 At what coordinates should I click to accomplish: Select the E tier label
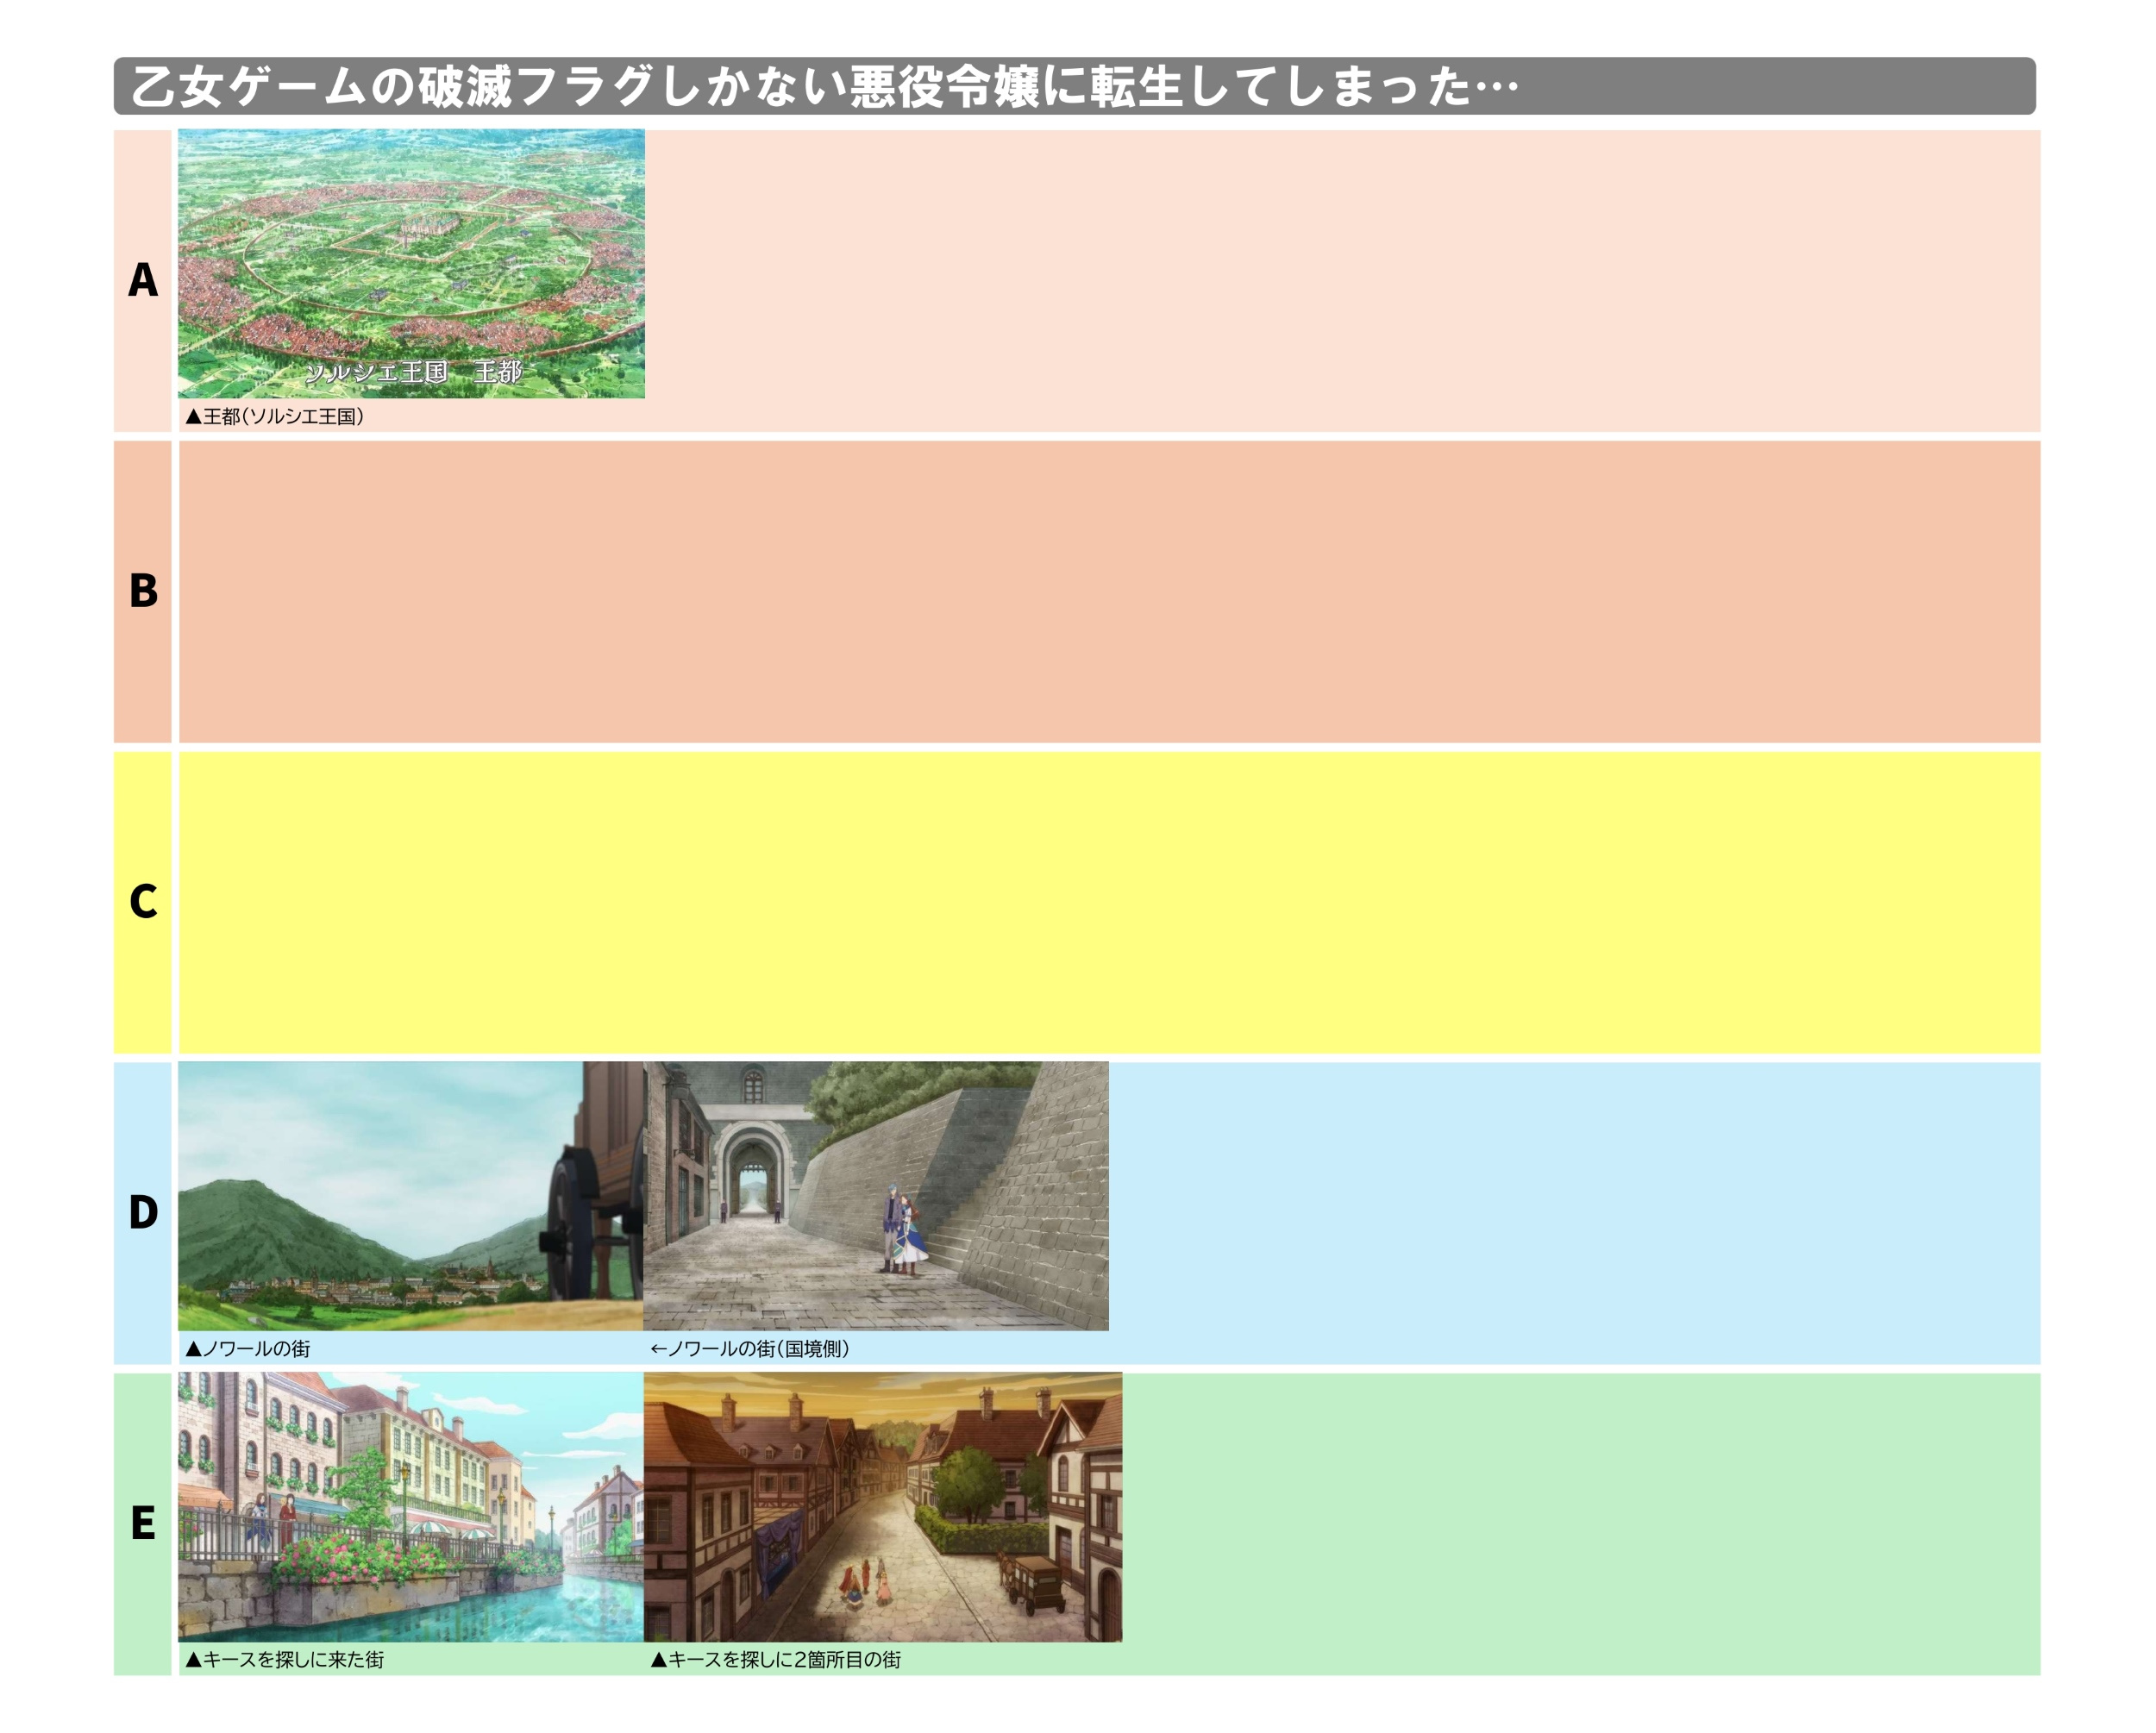click(x=143, y=1524)
